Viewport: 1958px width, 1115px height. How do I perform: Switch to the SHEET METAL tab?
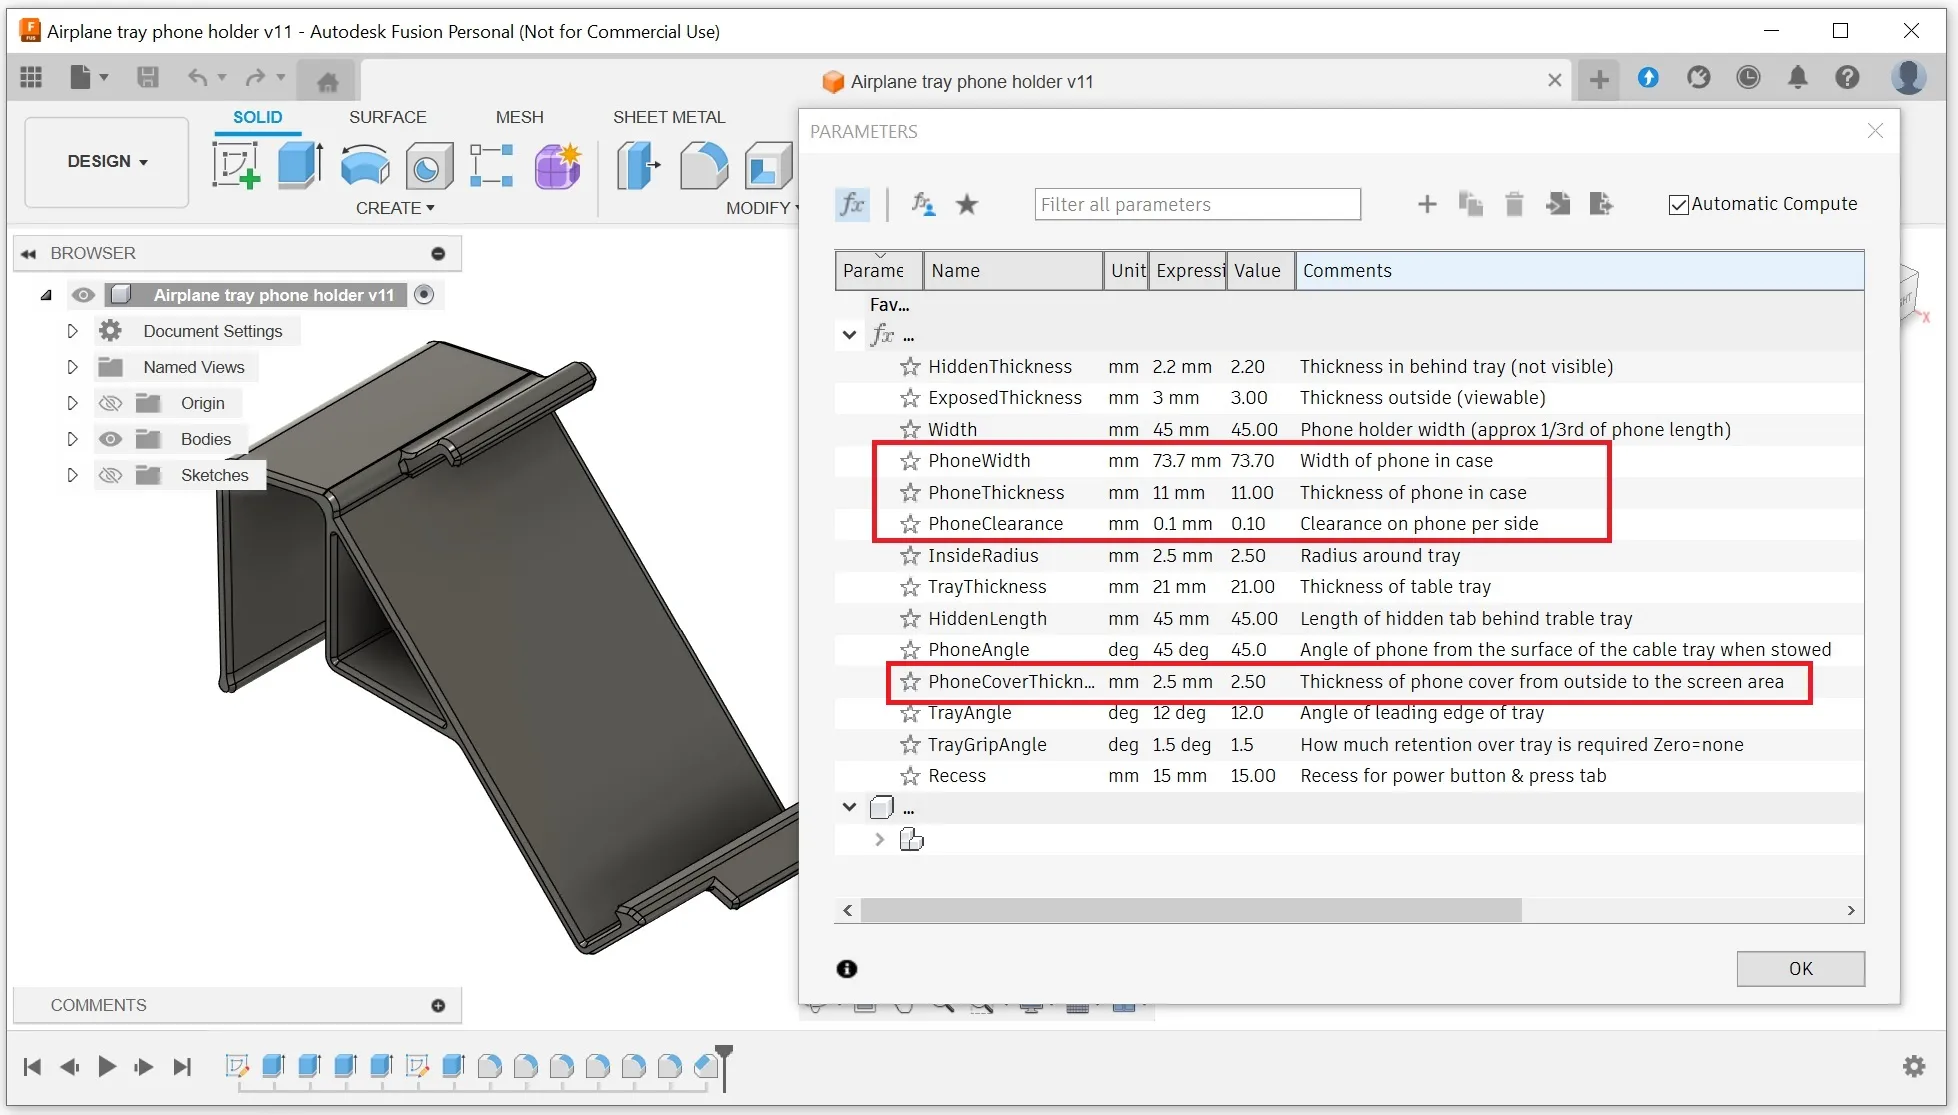[669, 117]
